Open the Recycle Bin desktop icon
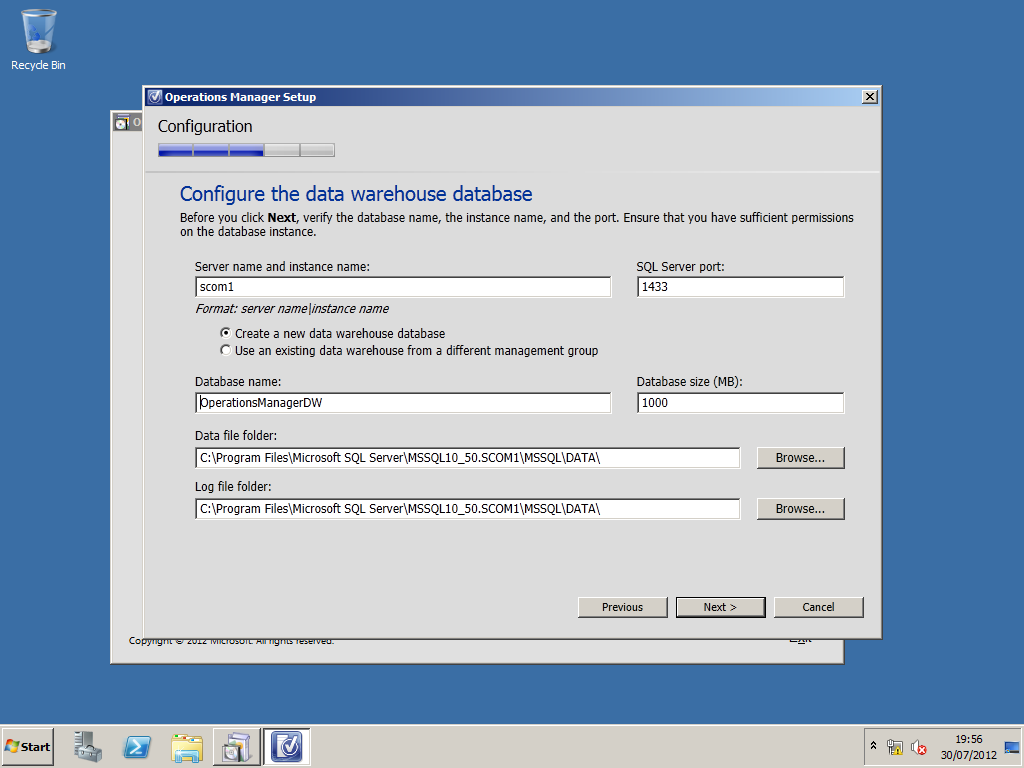The width and height of the screenshot is (1024, 768). pos(39,40)
